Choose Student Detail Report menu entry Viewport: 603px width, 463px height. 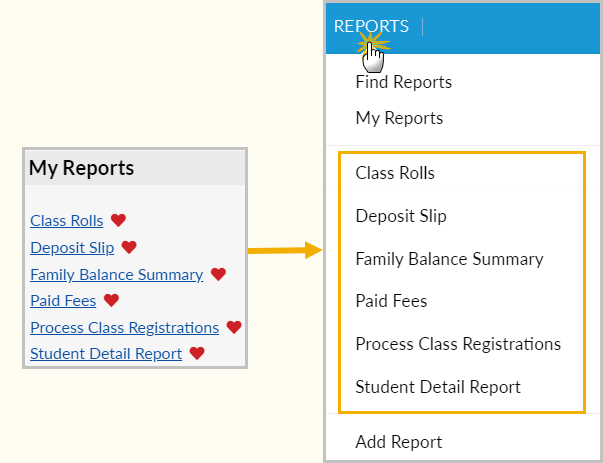click(438, 387)
